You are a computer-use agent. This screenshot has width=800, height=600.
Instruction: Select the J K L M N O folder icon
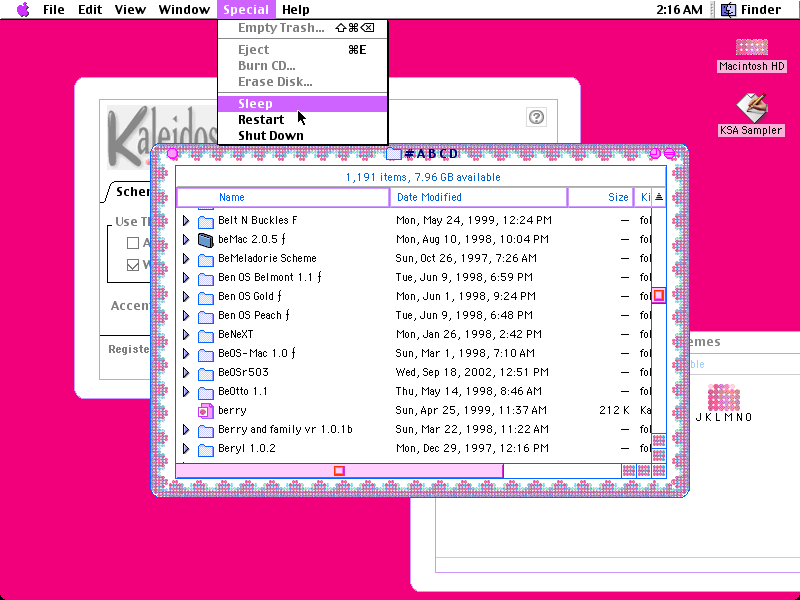pos(723,397)
